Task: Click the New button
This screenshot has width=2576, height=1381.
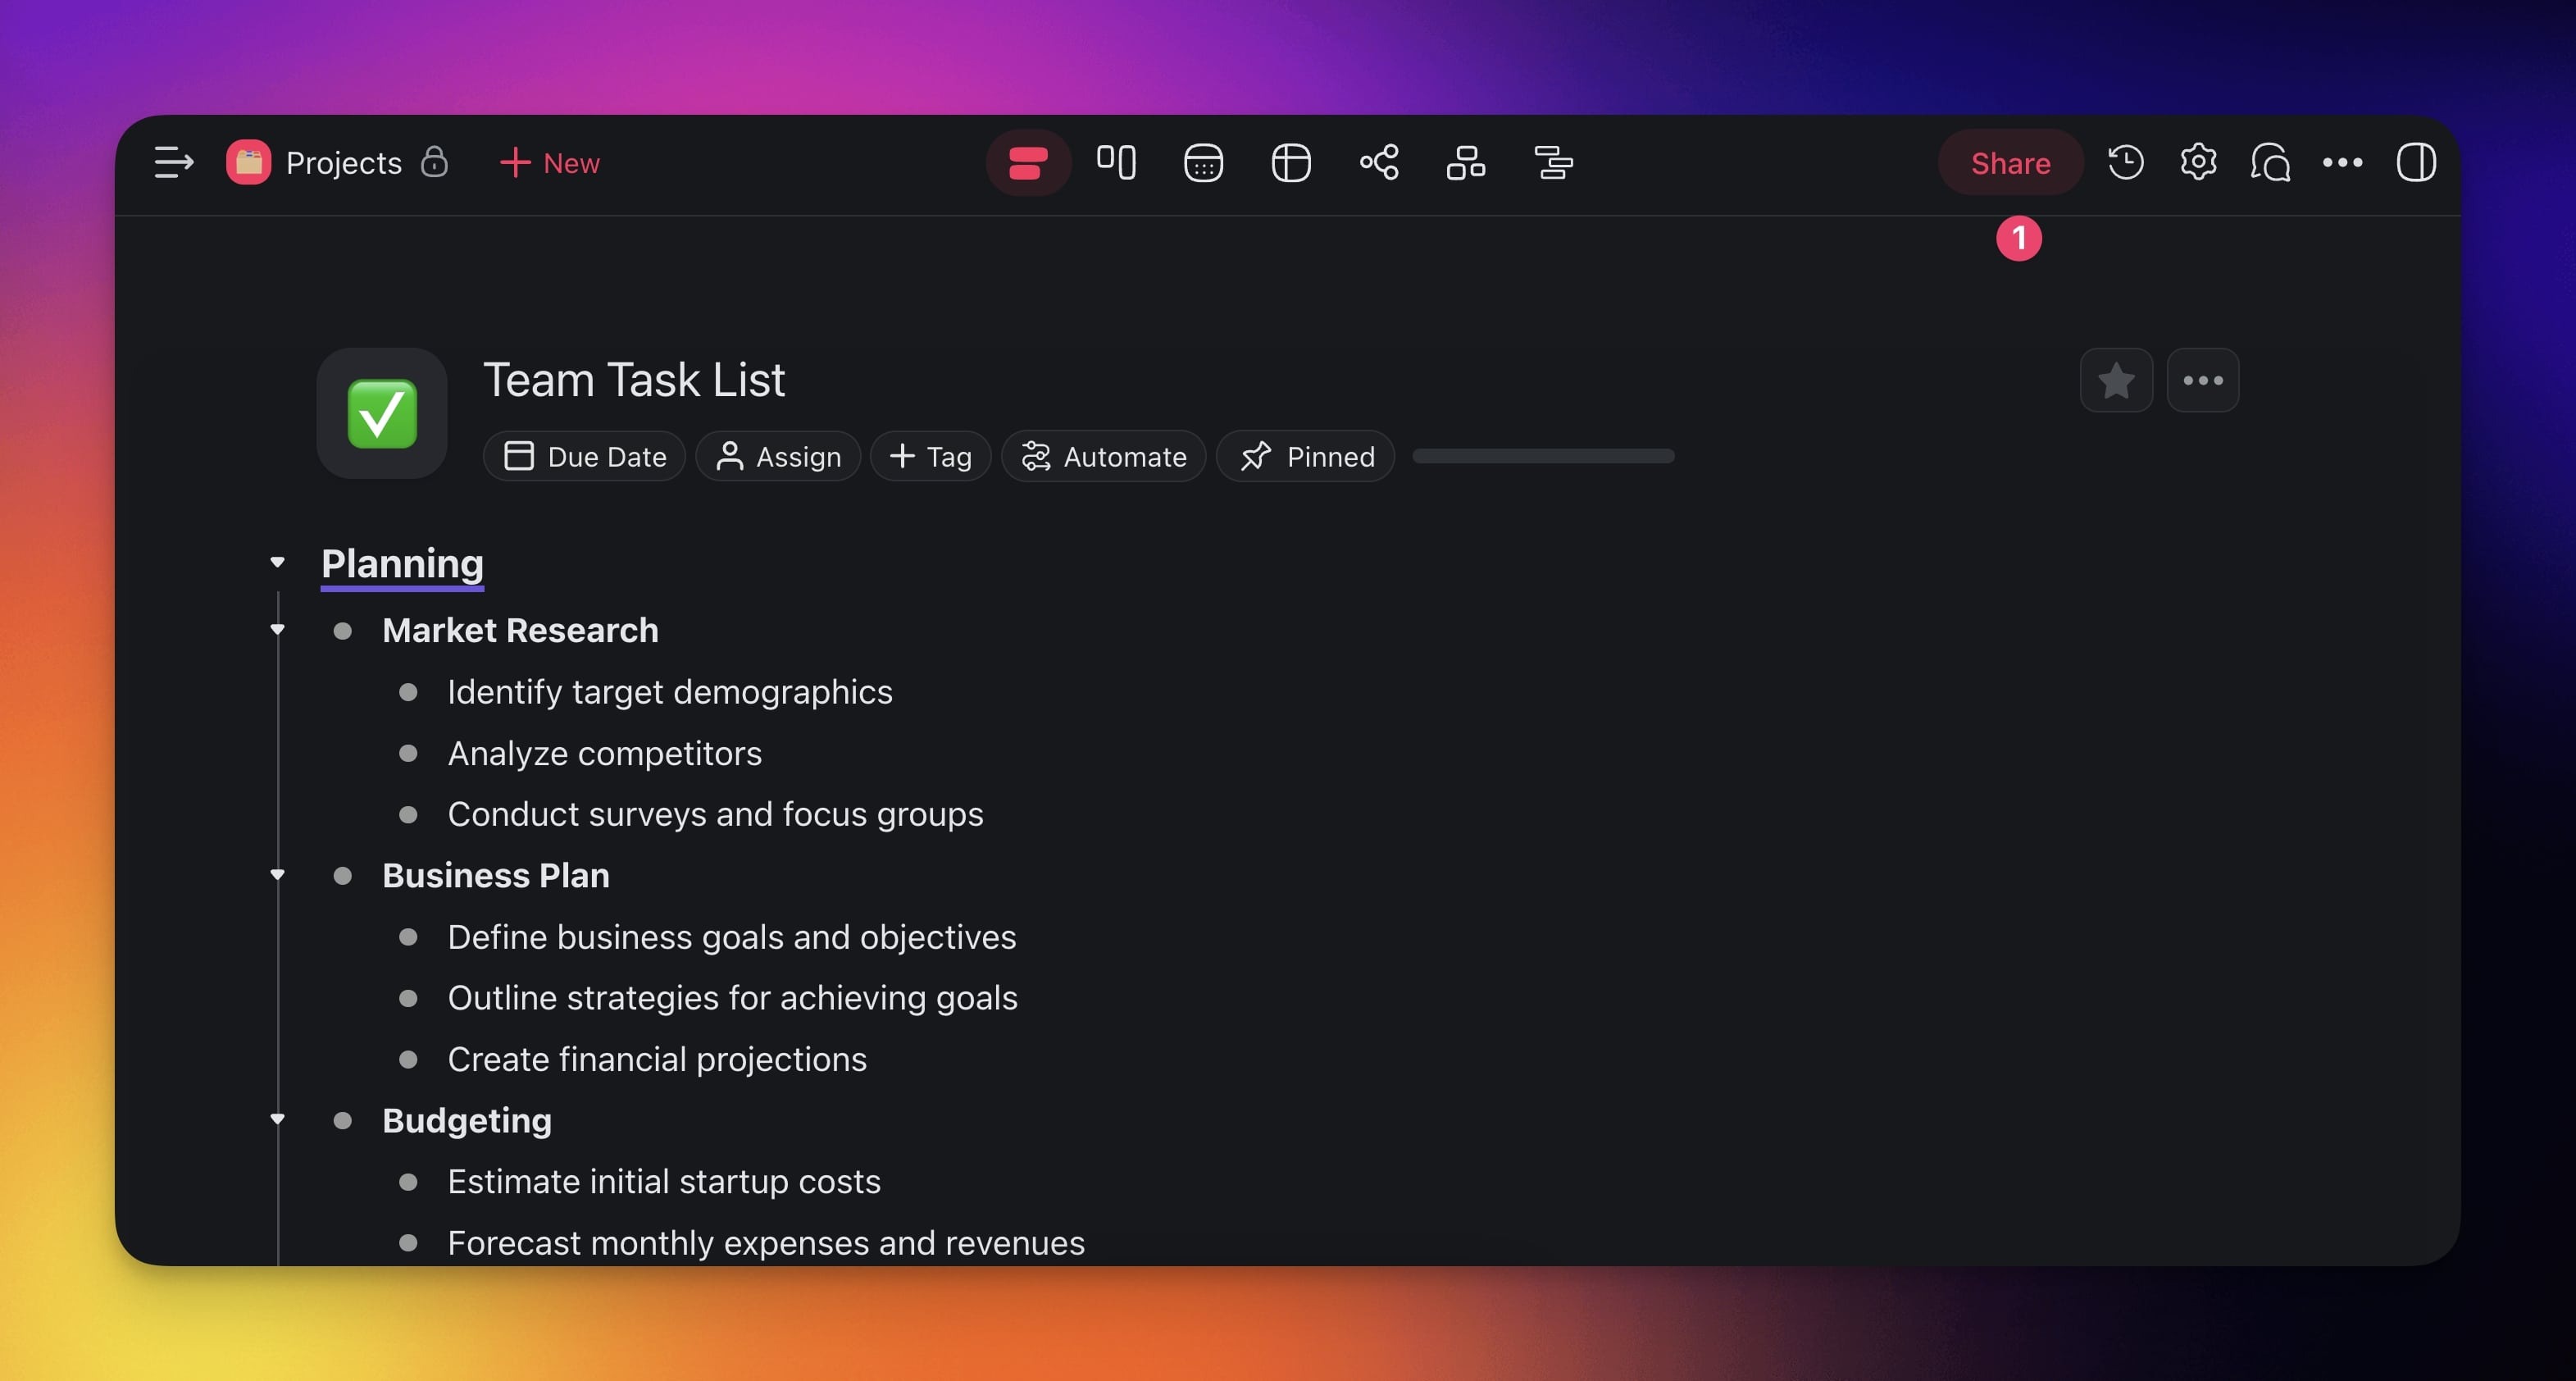Action: 549,162
